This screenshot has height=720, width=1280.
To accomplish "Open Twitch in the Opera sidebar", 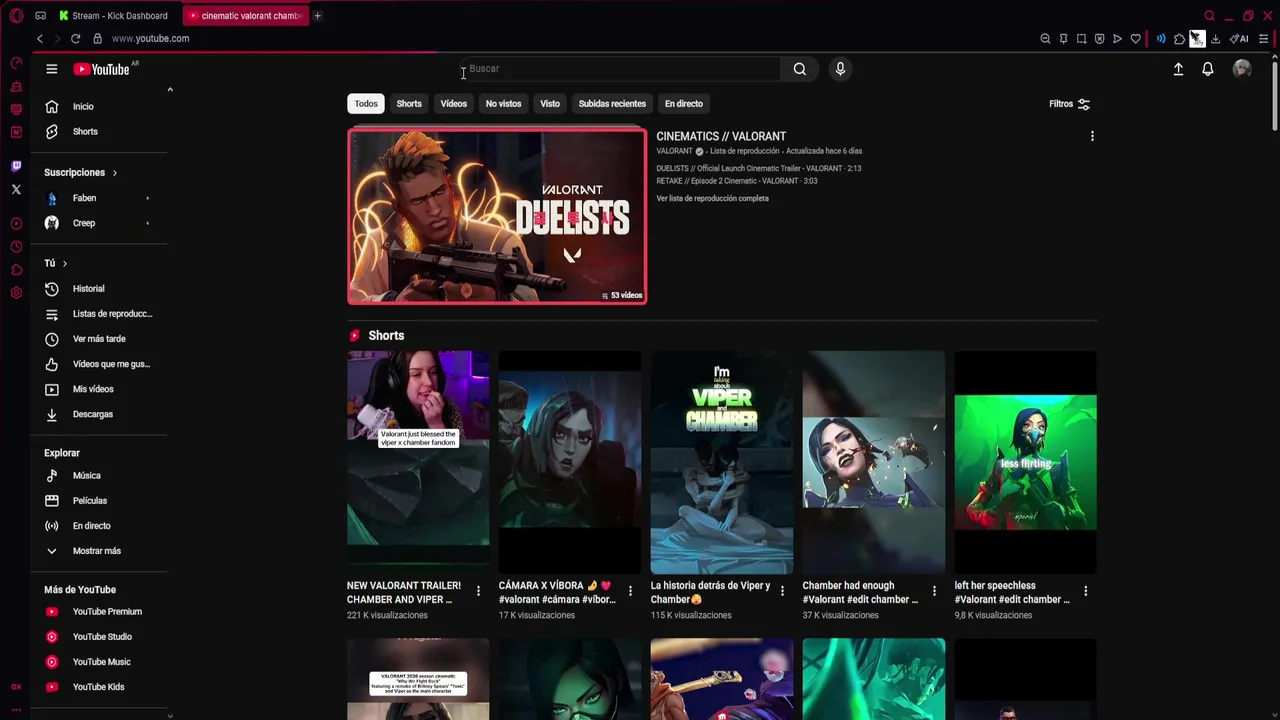I will [x=16, y=166].
